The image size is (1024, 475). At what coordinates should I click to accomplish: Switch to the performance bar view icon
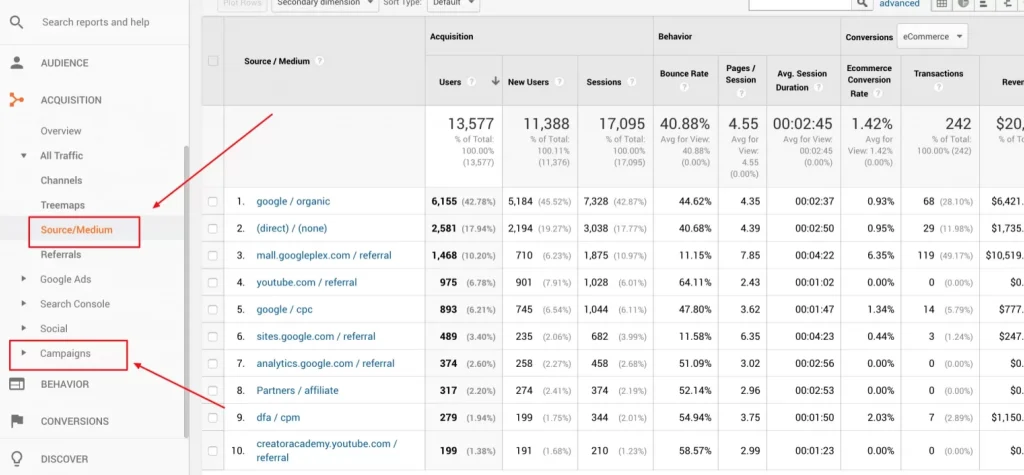pos(984,4)
